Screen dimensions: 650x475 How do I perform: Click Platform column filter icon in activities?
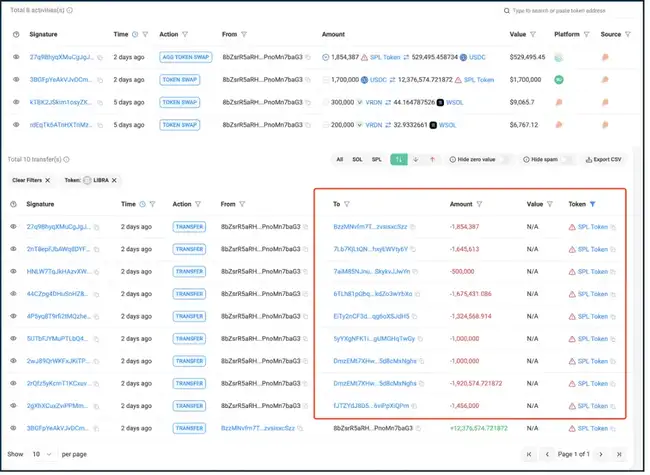[587, 34]
